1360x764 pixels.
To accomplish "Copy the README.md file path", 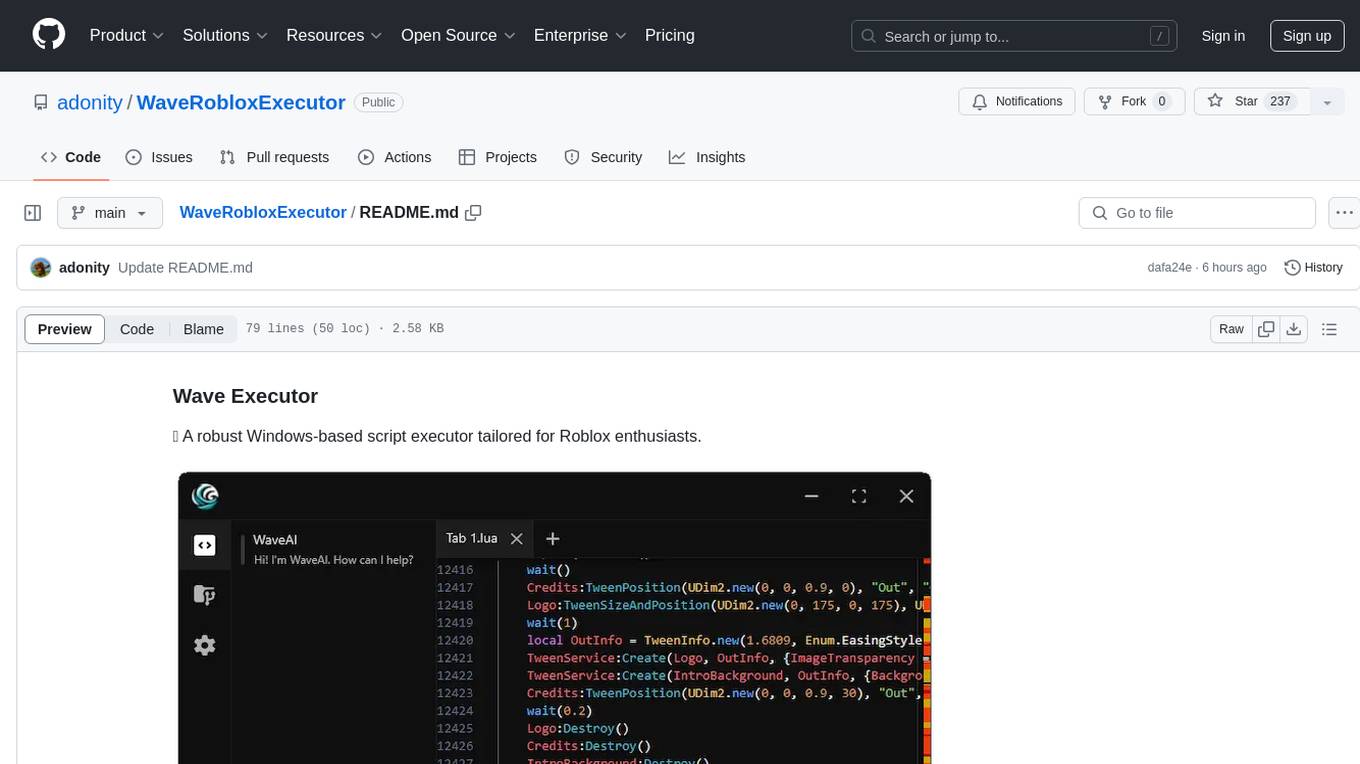I will click(474, 212).
